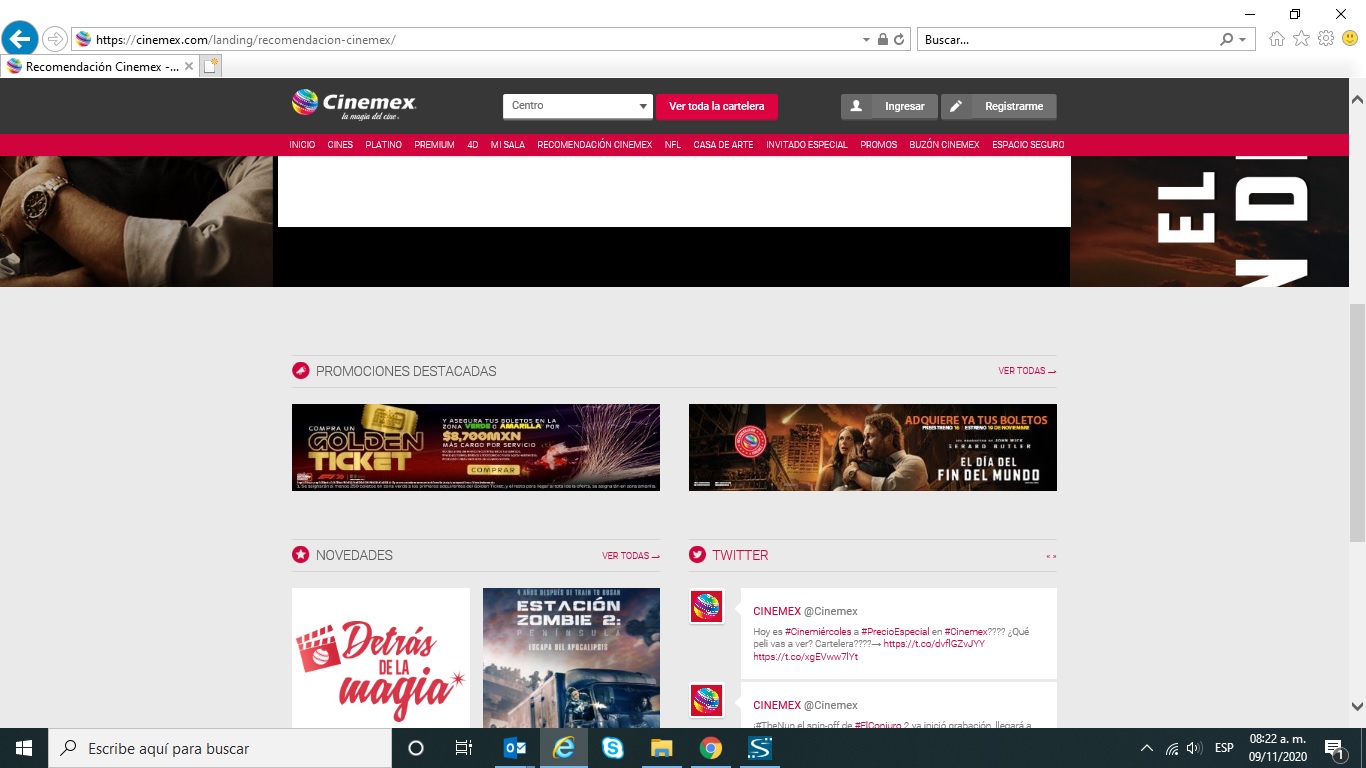Viewport: 1366px width, 768px height.
Task: Open the PLATINO menu item
Action: click(x=384, y=145)
